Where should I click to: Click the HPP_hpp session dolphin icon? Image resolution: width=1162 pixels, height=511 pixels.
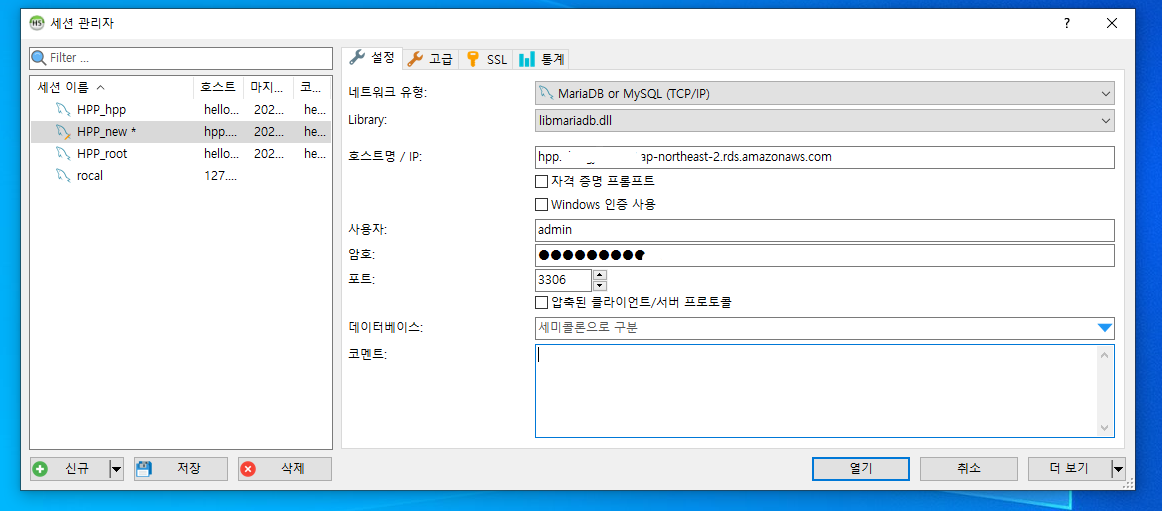pyautogui.click(x=63, y=110)
